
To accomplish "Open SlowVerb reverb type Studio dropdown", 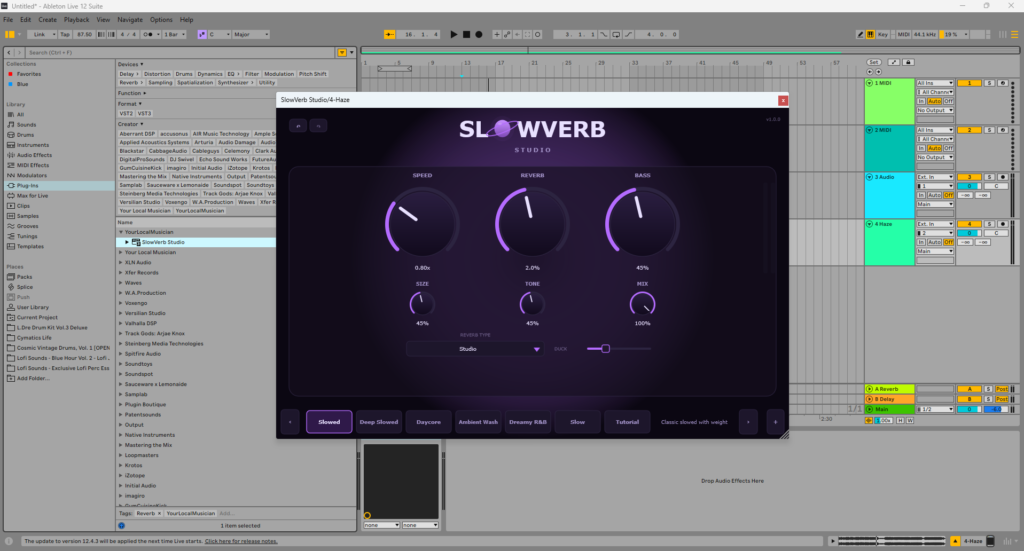I will coord(474,349).
